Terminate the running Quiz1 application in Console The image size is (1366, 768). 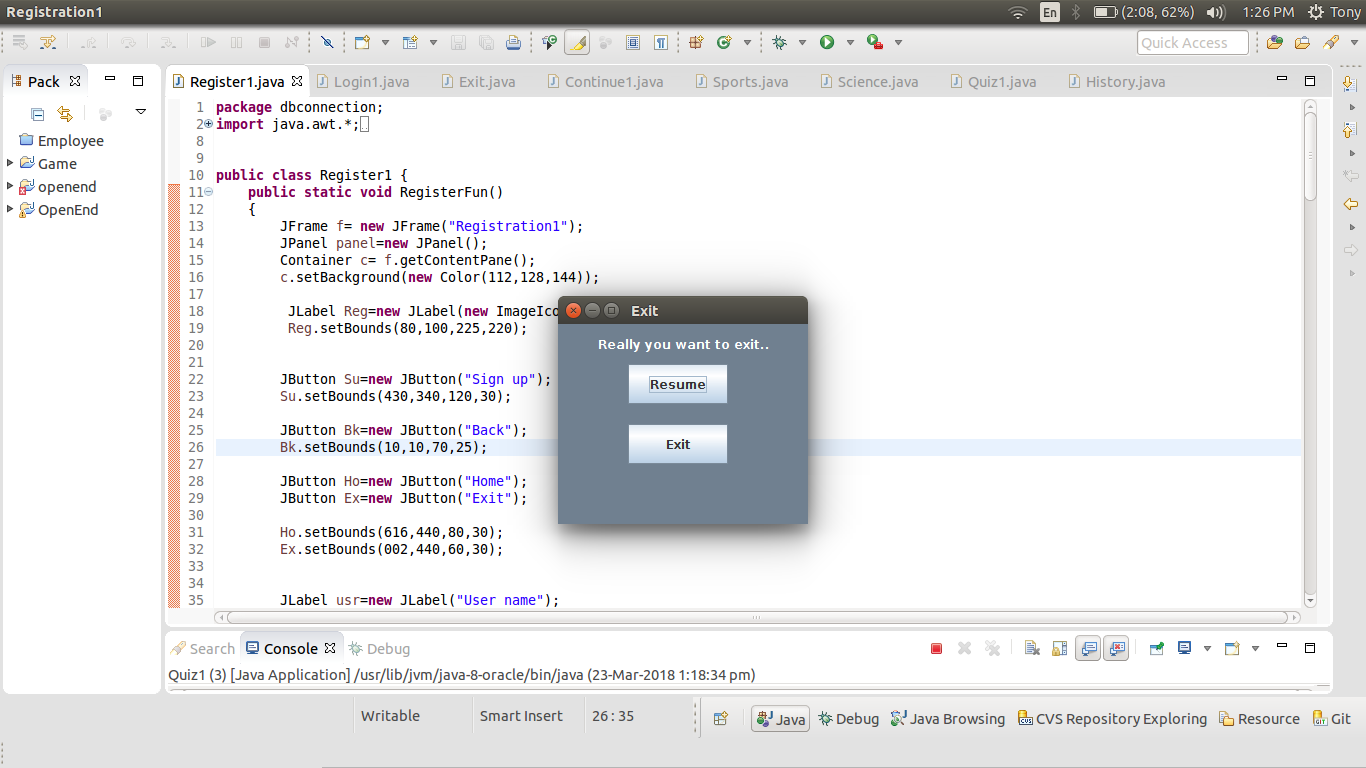coord(937,648)
